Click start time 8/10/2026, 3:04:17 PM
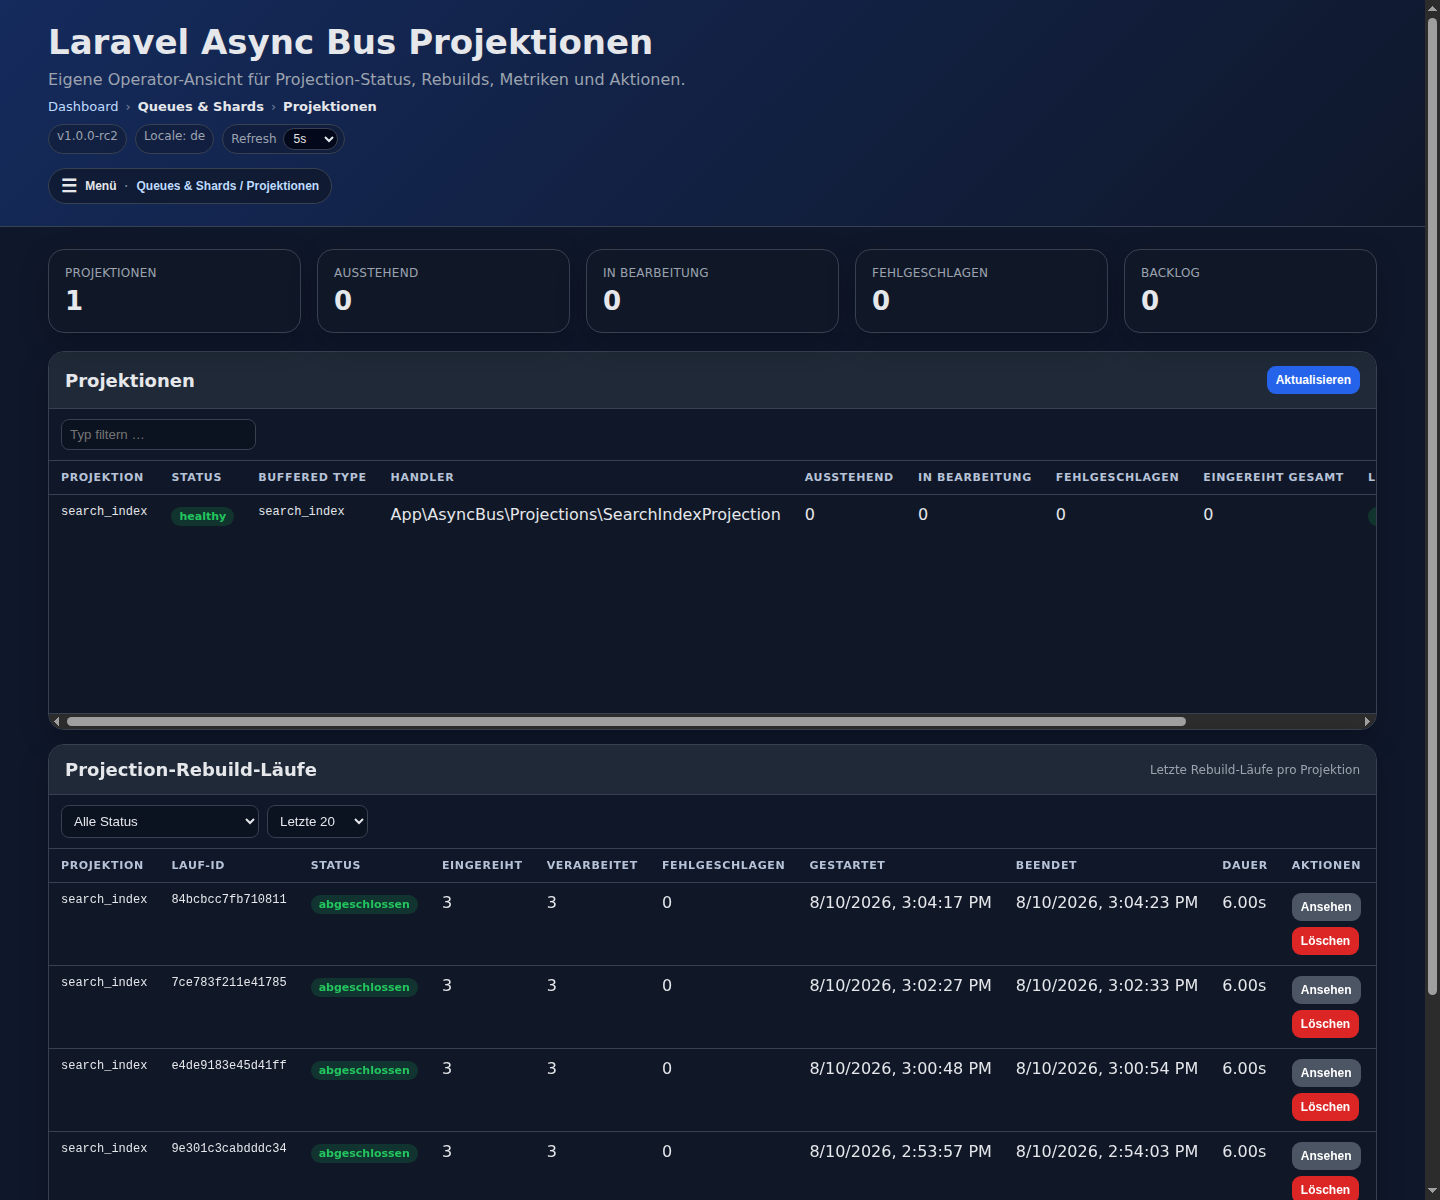 point(900,902)
